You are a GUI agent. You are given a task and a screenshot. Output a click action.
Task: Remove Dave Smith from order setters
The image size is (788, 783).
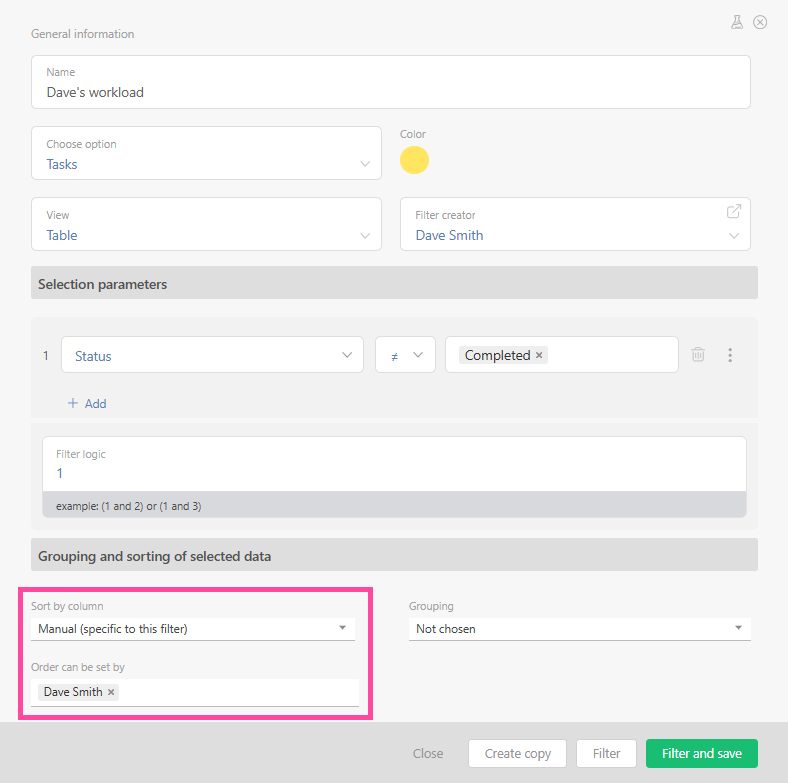(x=111, y=692)
